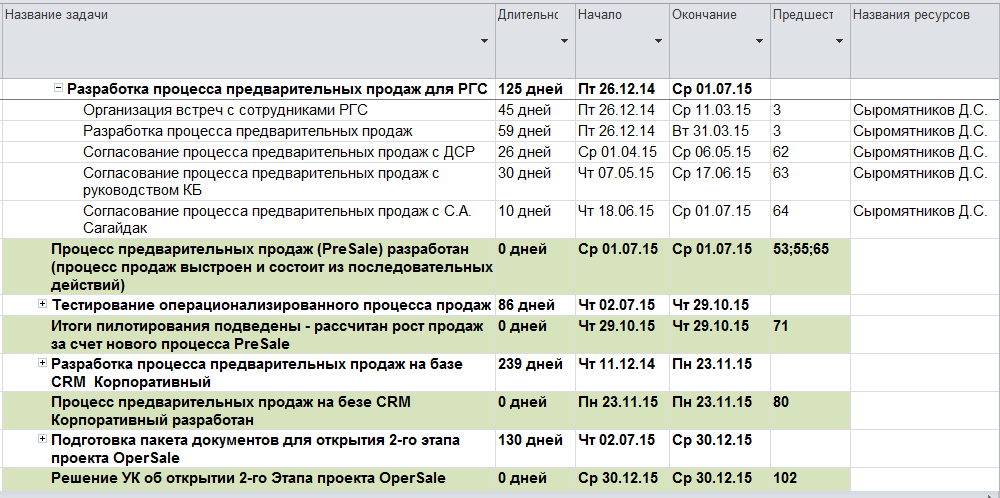Screen dimensions: 1000x498
Task: Click the Ср 30.12.15 finish date of Подготовка пакета
Action: click(x=712, y=440)
